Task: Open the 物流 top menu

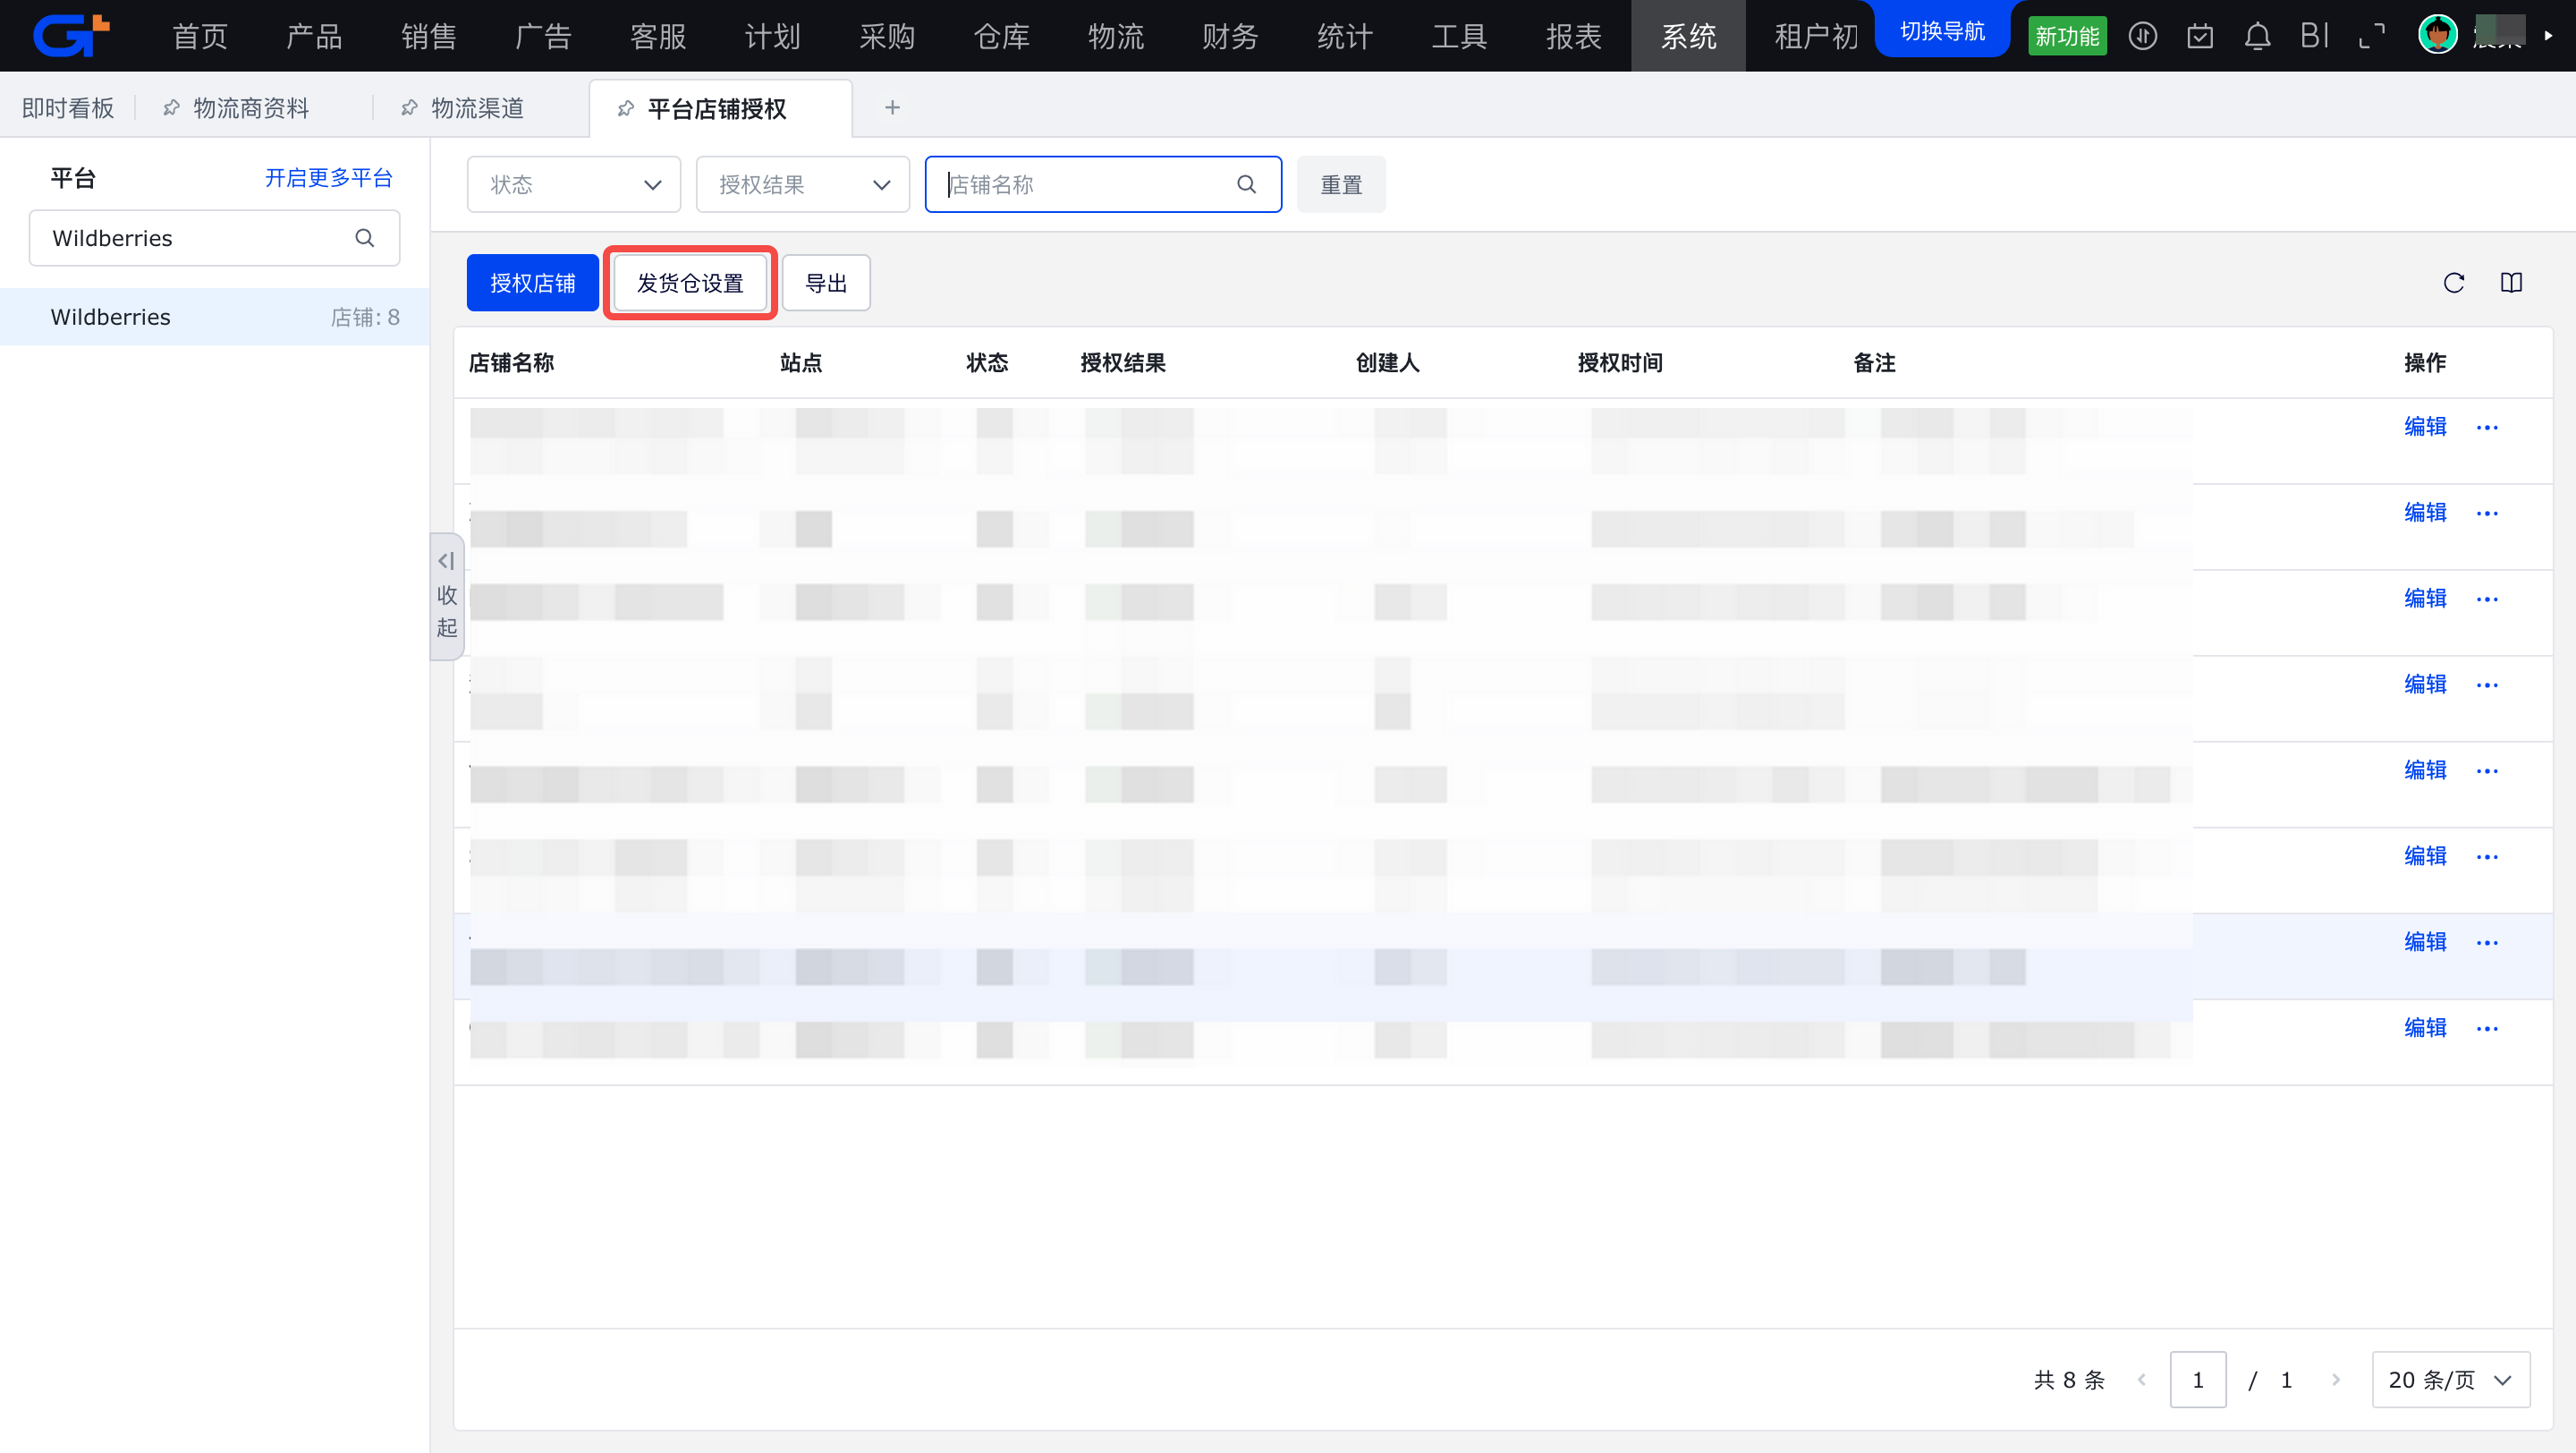Action: point(1116,37)
